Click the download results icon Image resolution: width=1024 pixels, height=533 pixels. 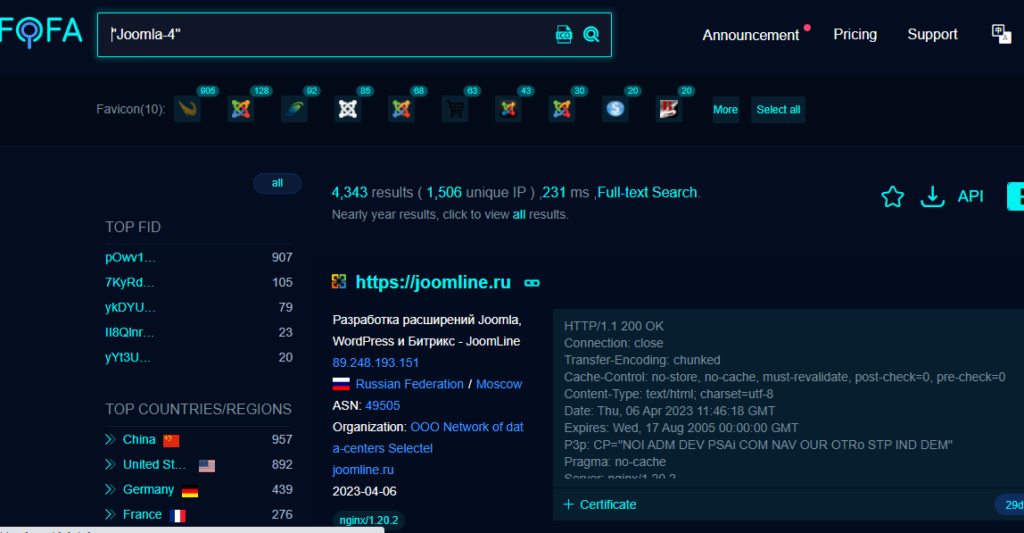tap(932, 197)
